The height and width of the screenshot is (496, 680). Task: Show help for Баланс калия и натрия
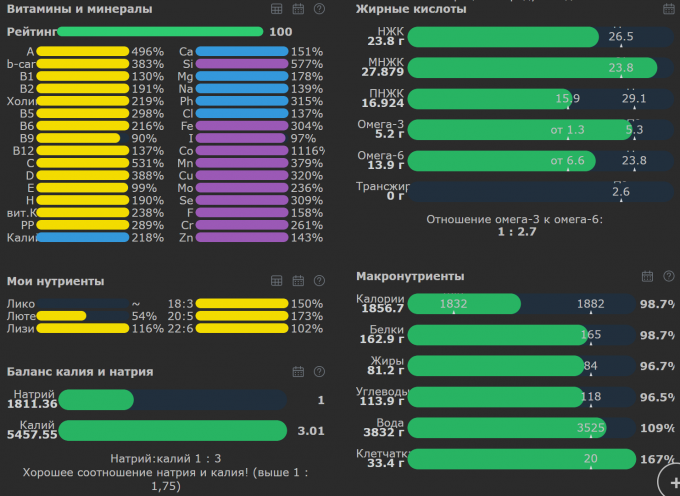coord(319,372)
